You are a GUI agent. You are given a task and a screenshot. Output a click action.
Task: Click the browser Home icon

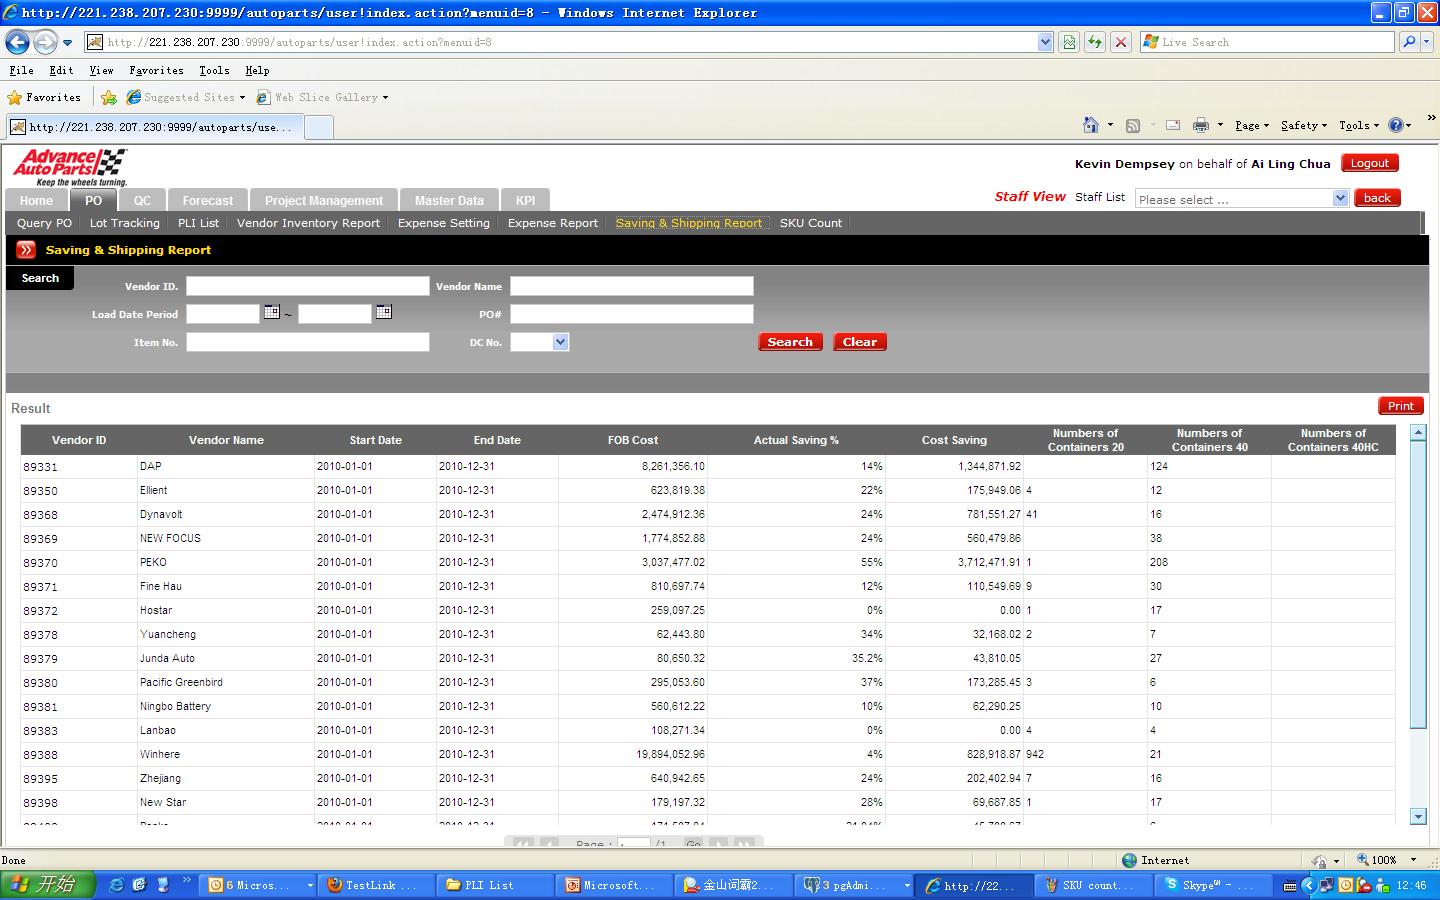[1091, 125]
